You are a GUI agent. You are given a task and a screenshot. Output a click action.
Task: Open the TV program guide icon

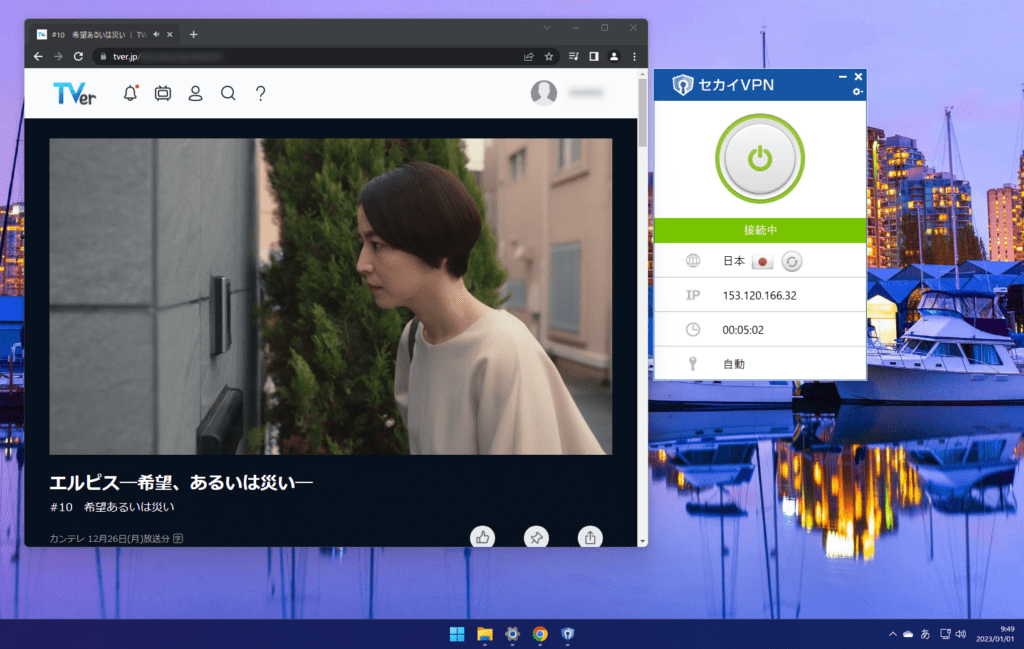coord(163,93)
